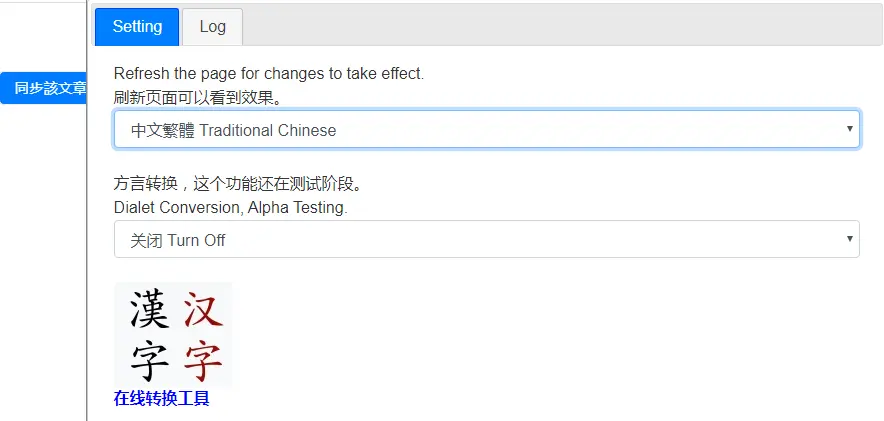The width and height of the screenshot is (884, 421).
Task: Click the arrow on the 中文繁體 select
Action: click(849, 129)
